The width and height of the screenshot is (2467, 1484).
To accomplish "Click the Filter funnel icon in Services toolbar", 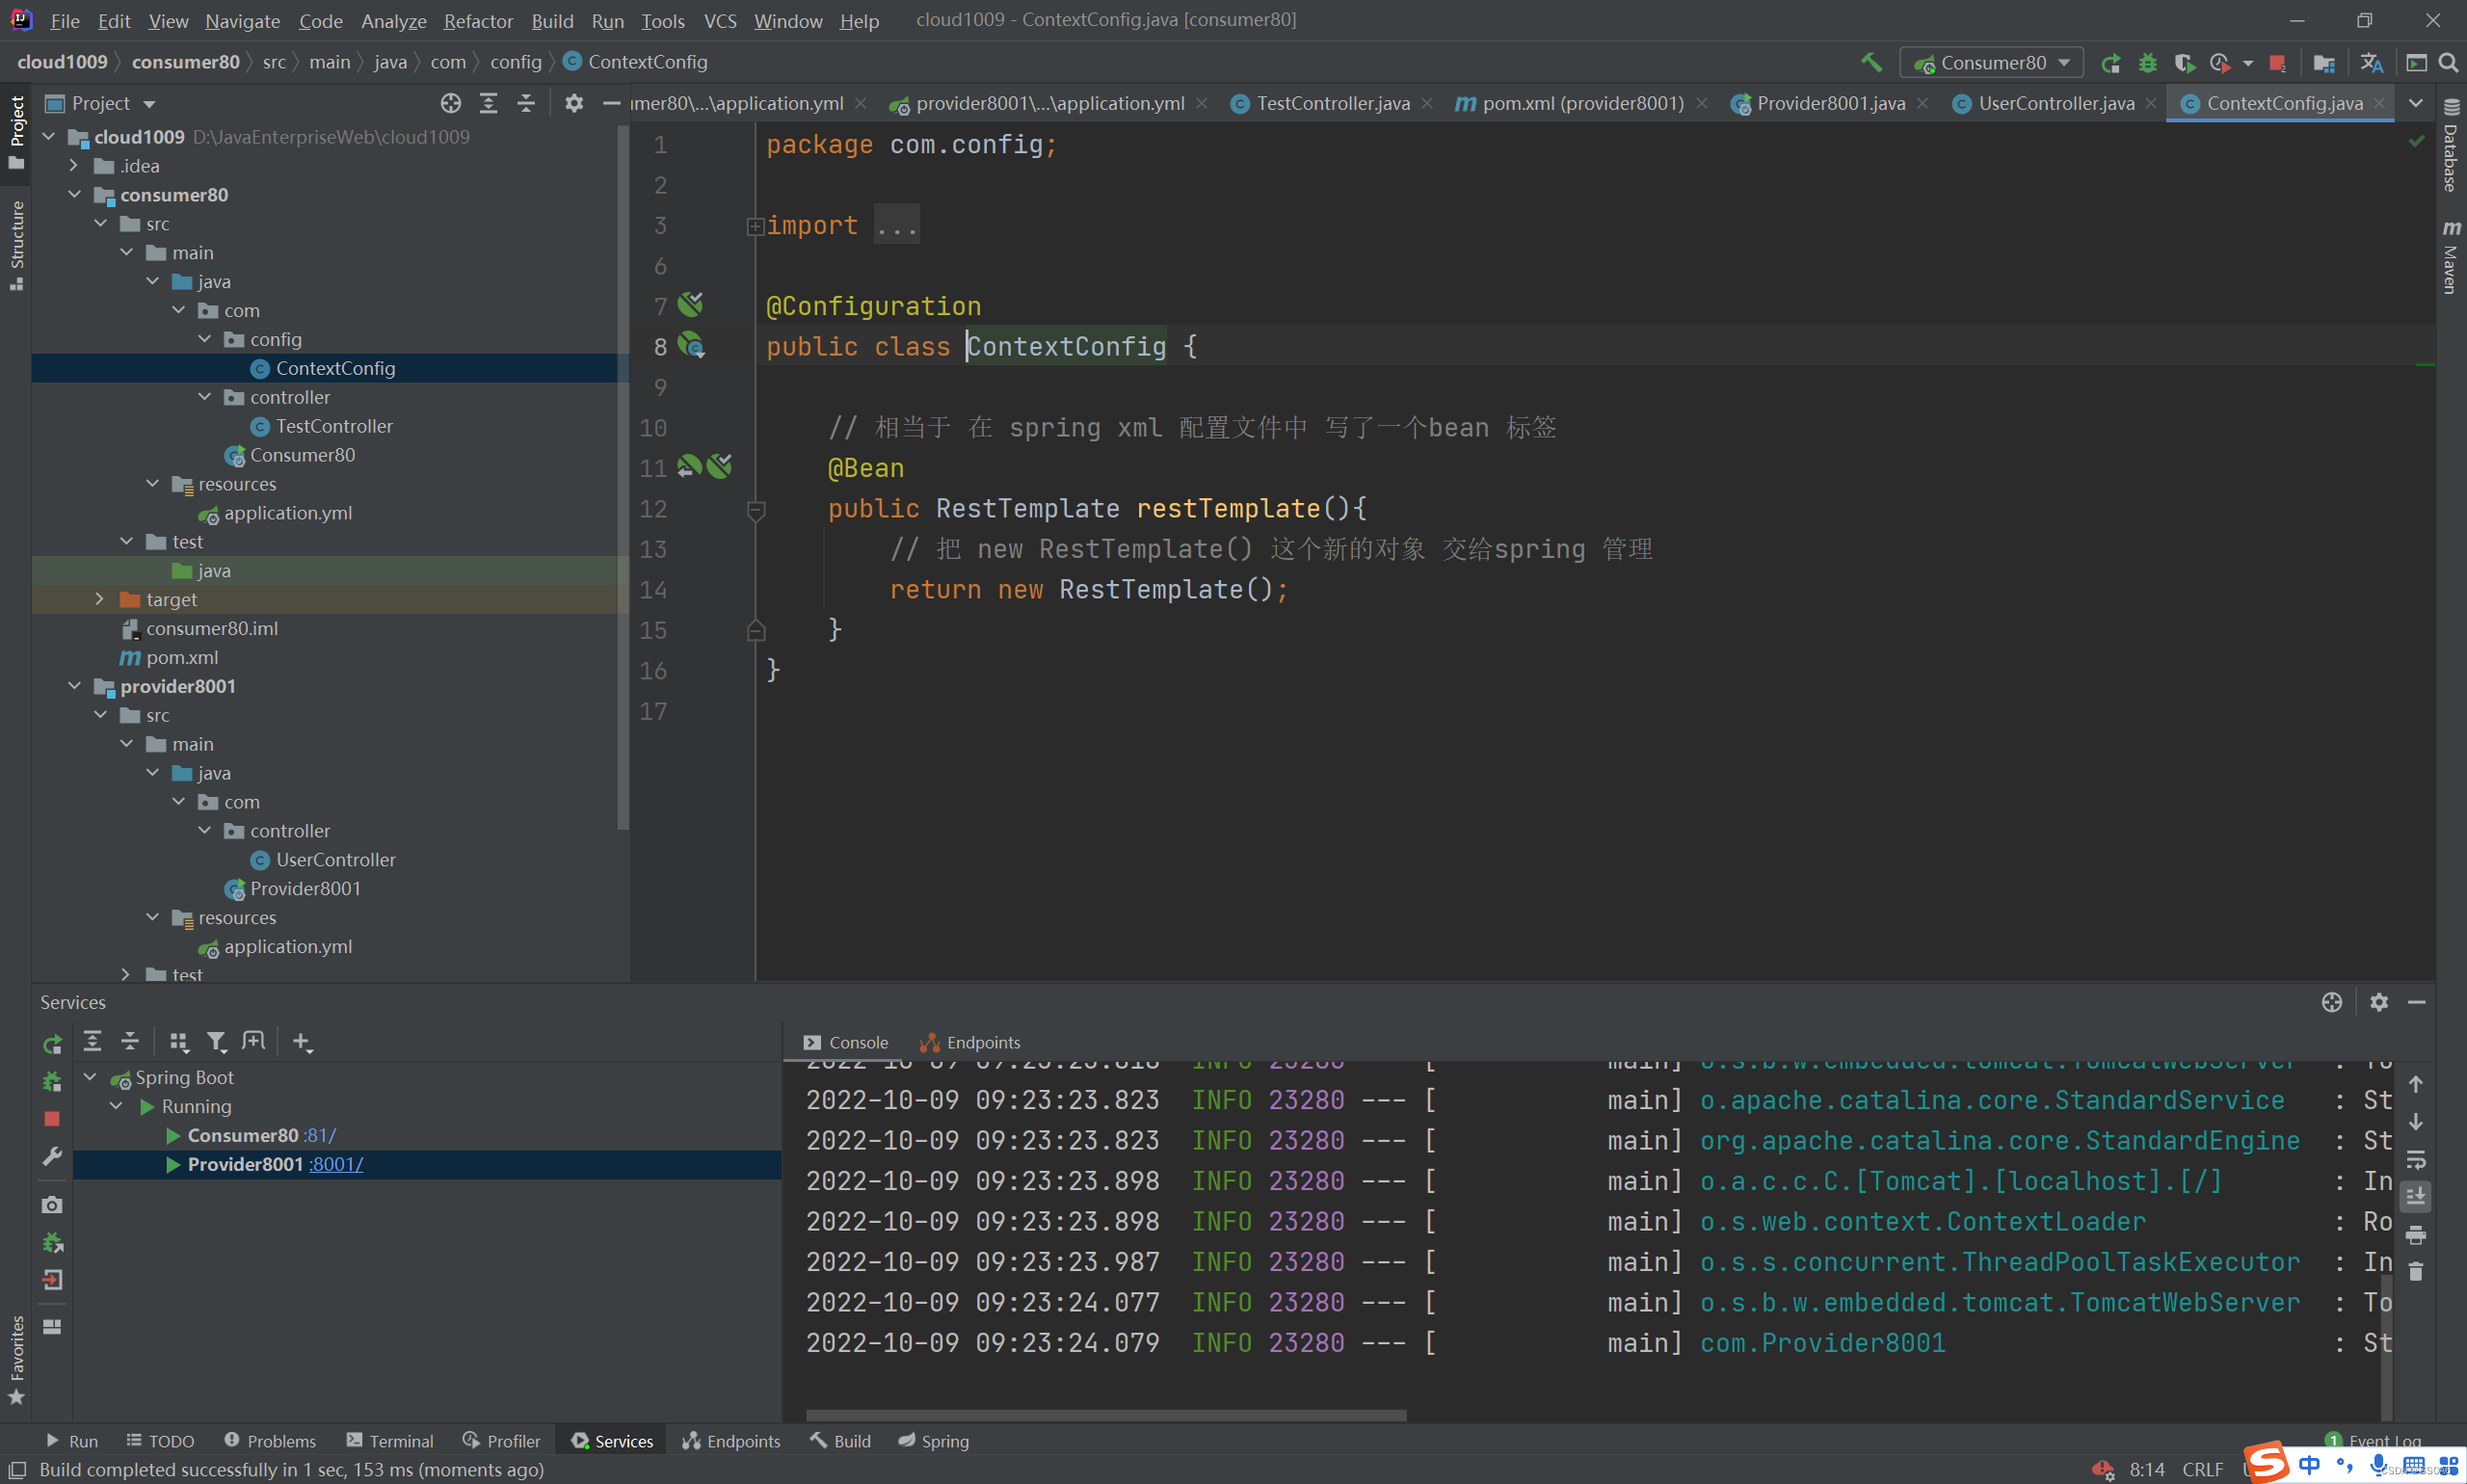I will coord(216,1042).
